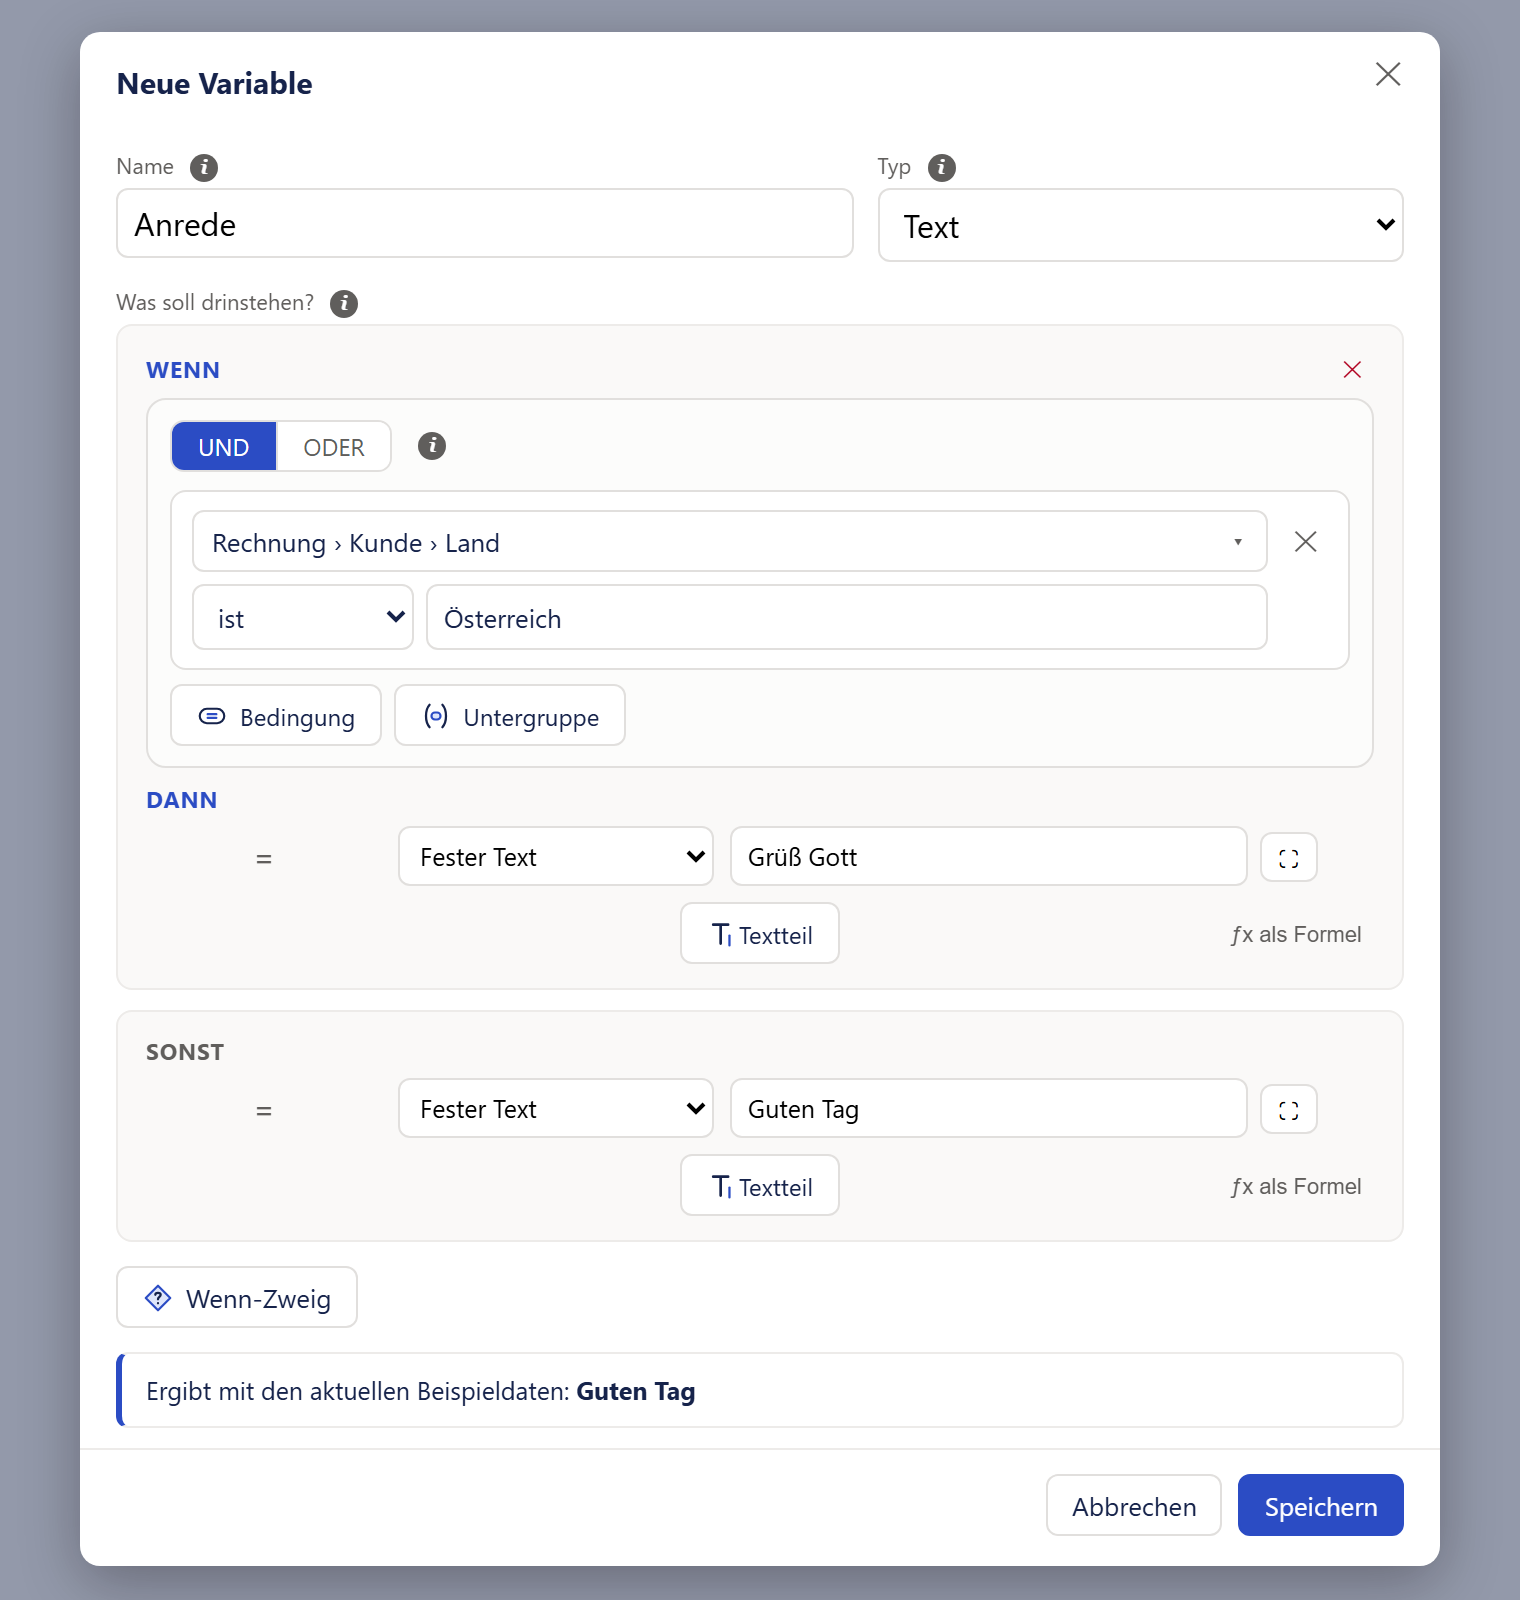The width and height of the screenshot is (1520, 1600).
Task: Click the info icon beside Typ label
Action: (941, 167)
